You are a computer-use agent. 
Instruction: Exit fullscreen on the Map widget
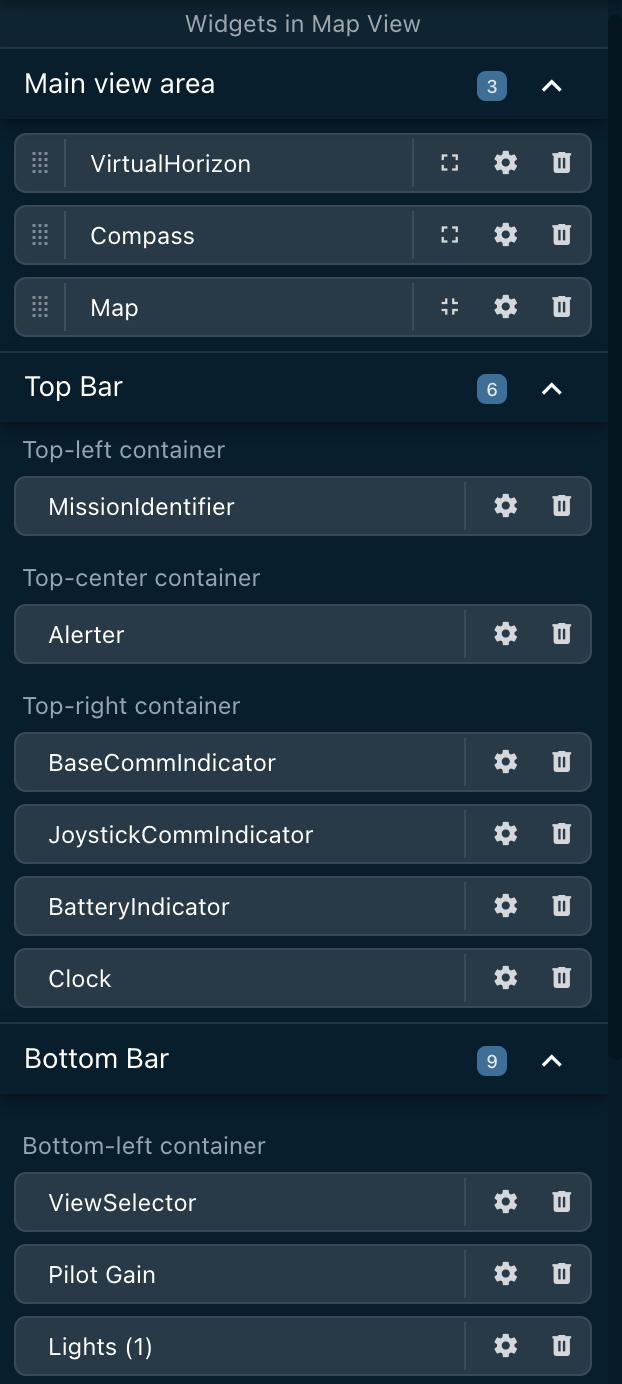point(448,307)
